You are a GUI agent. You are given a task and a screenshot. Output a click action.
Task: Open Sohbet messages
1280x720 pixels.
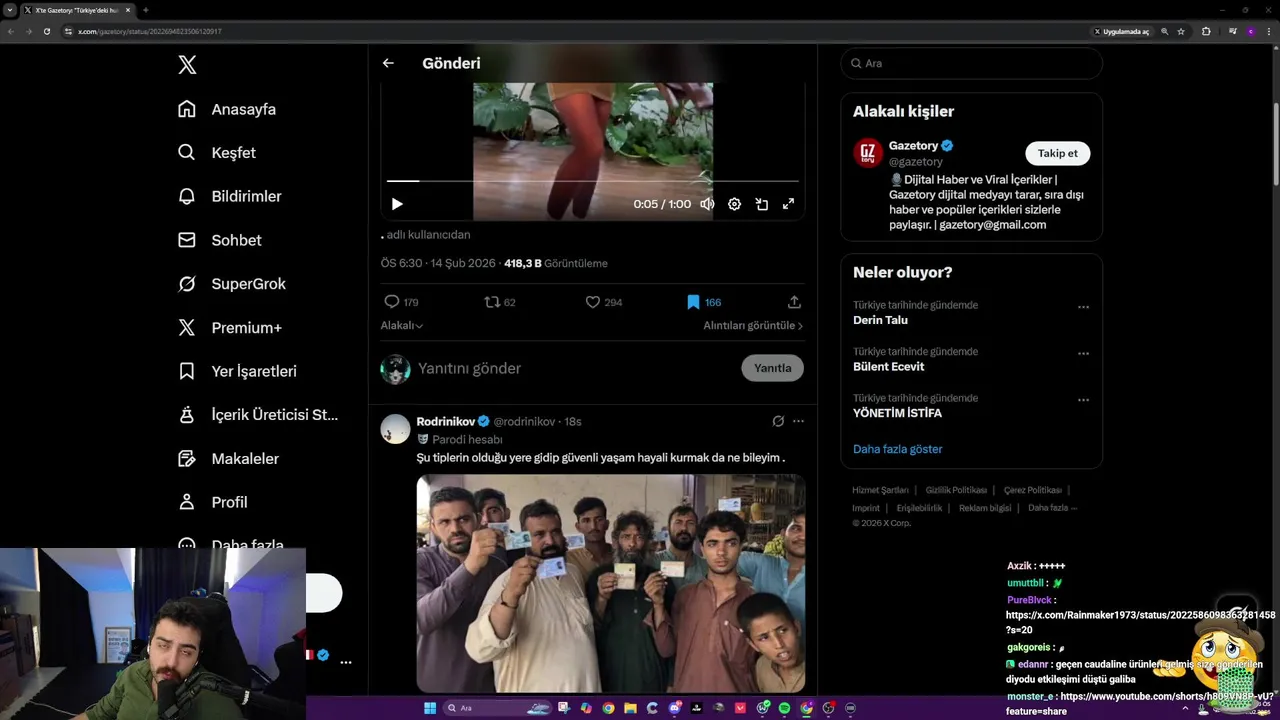(x=219, y=240)
